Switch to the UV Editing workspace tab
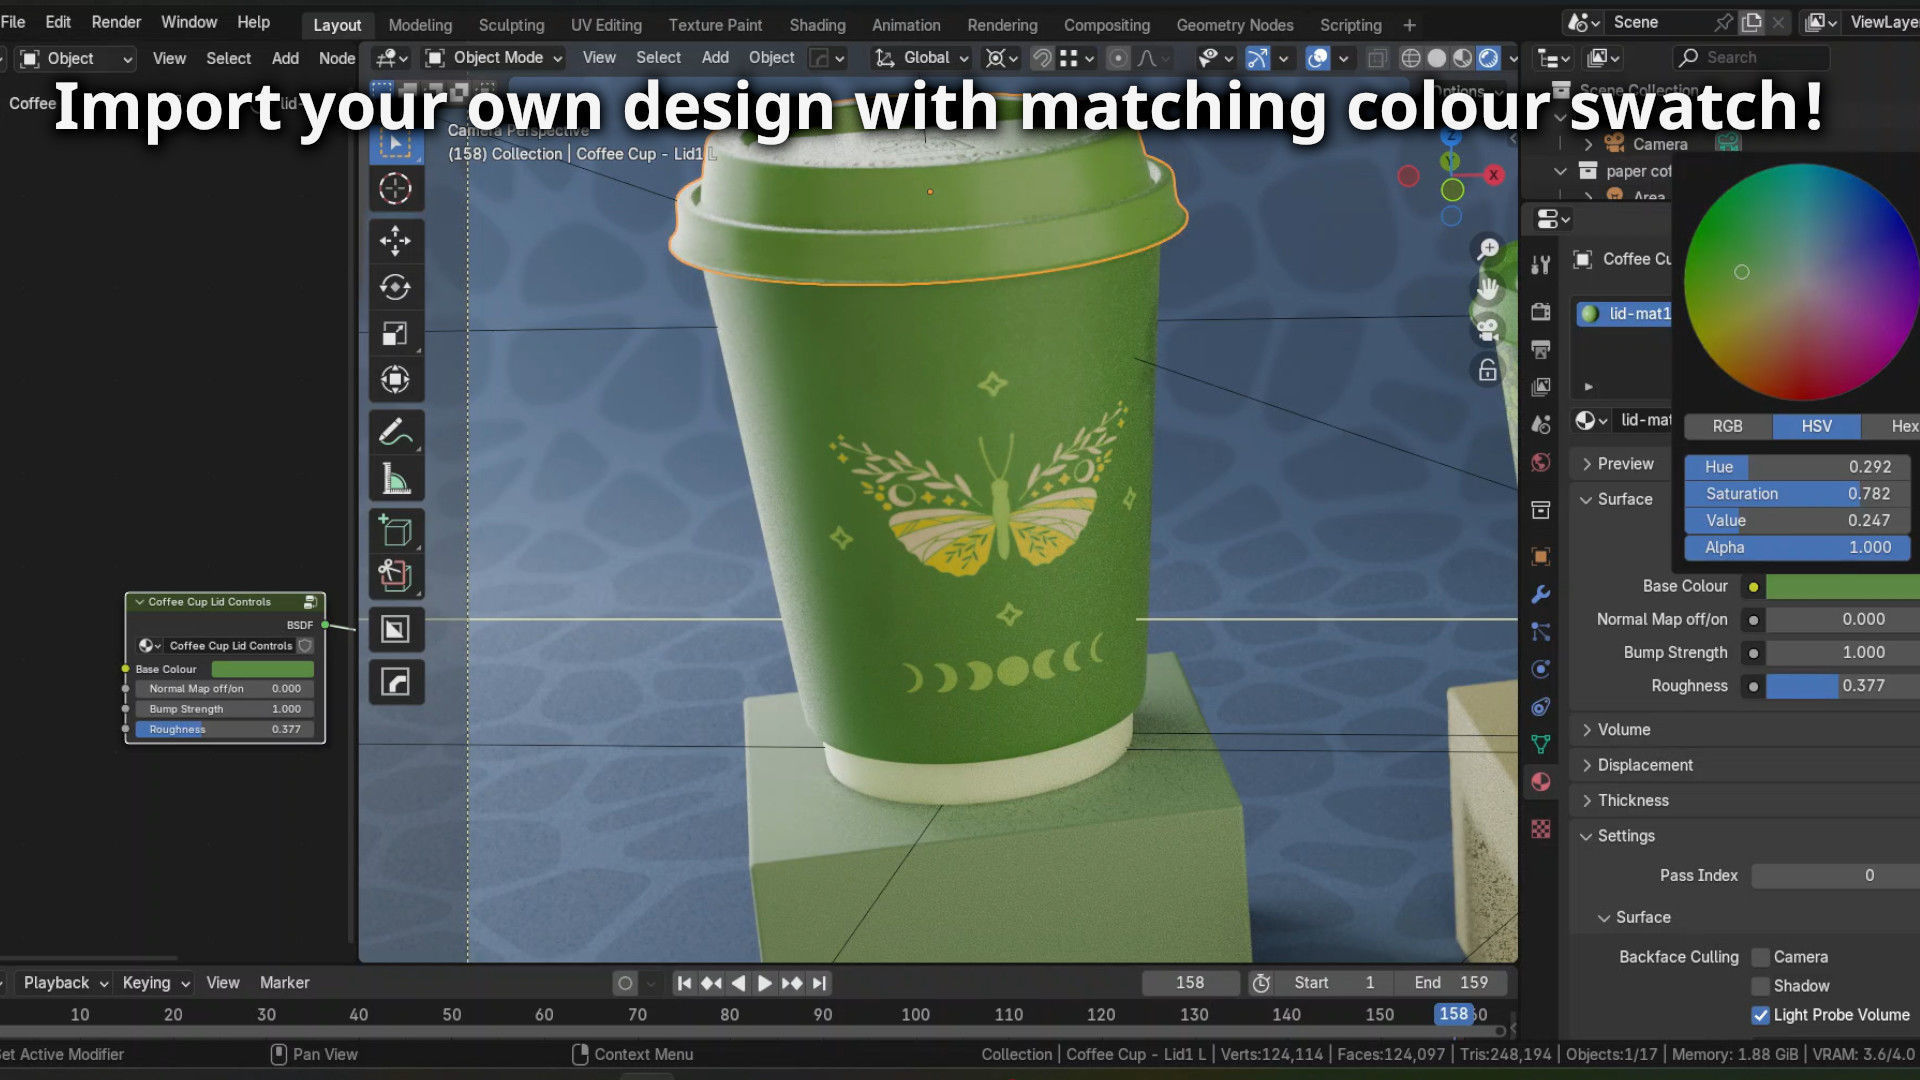Image resolution: width=1920 pixels, height=1080 pixels. click(606, 25)
